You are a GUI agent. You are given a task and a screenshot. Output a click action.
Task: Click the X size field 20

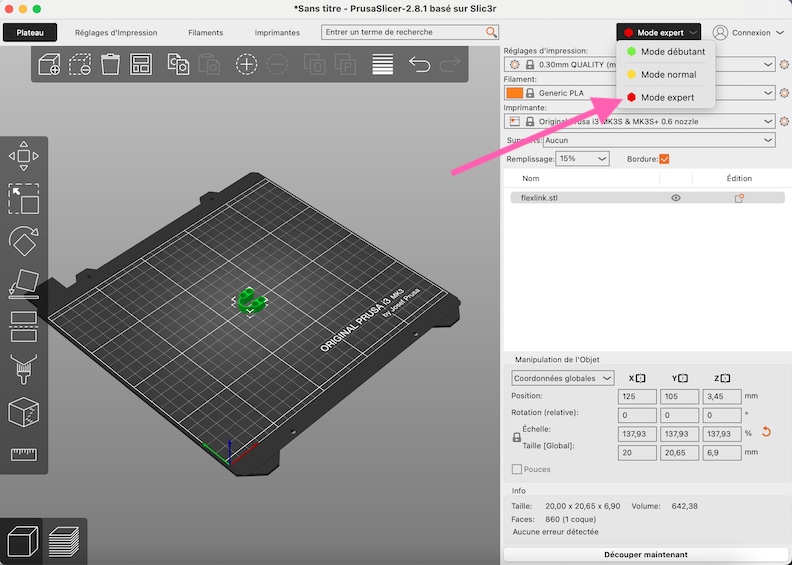(637, 452)
